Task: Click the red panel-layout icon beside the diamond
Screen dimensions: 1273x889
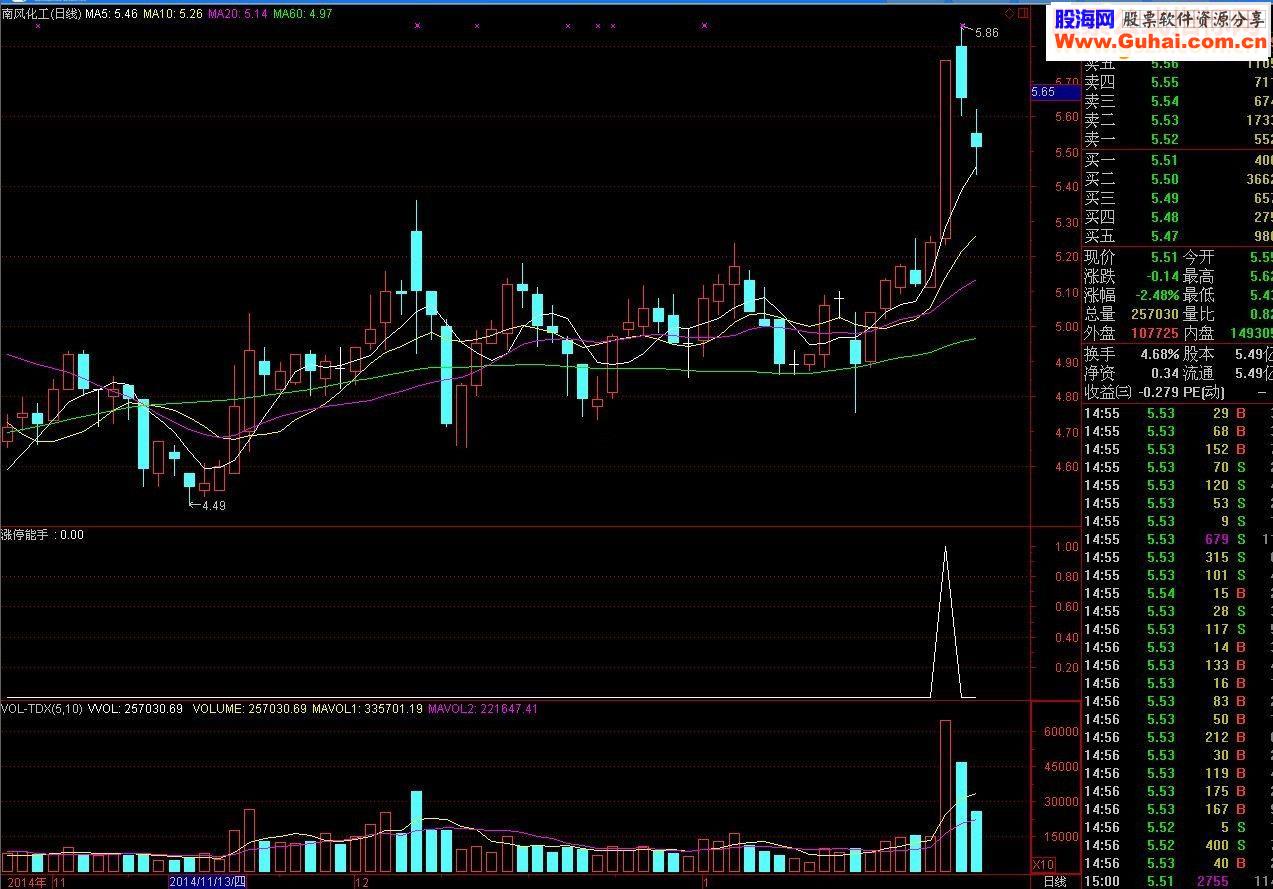Action: 1022,13
